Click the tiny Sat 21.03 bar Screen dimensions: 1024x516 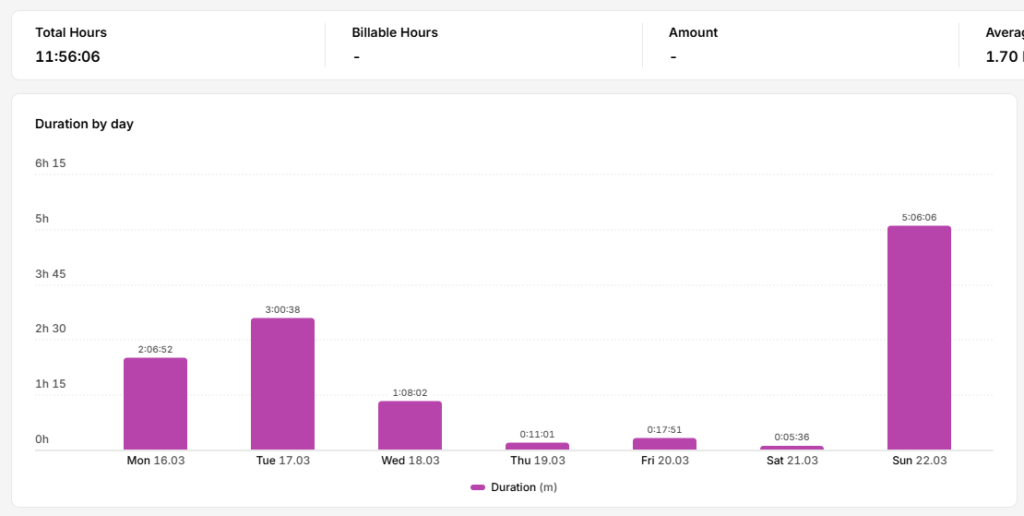tap(792, 448)
